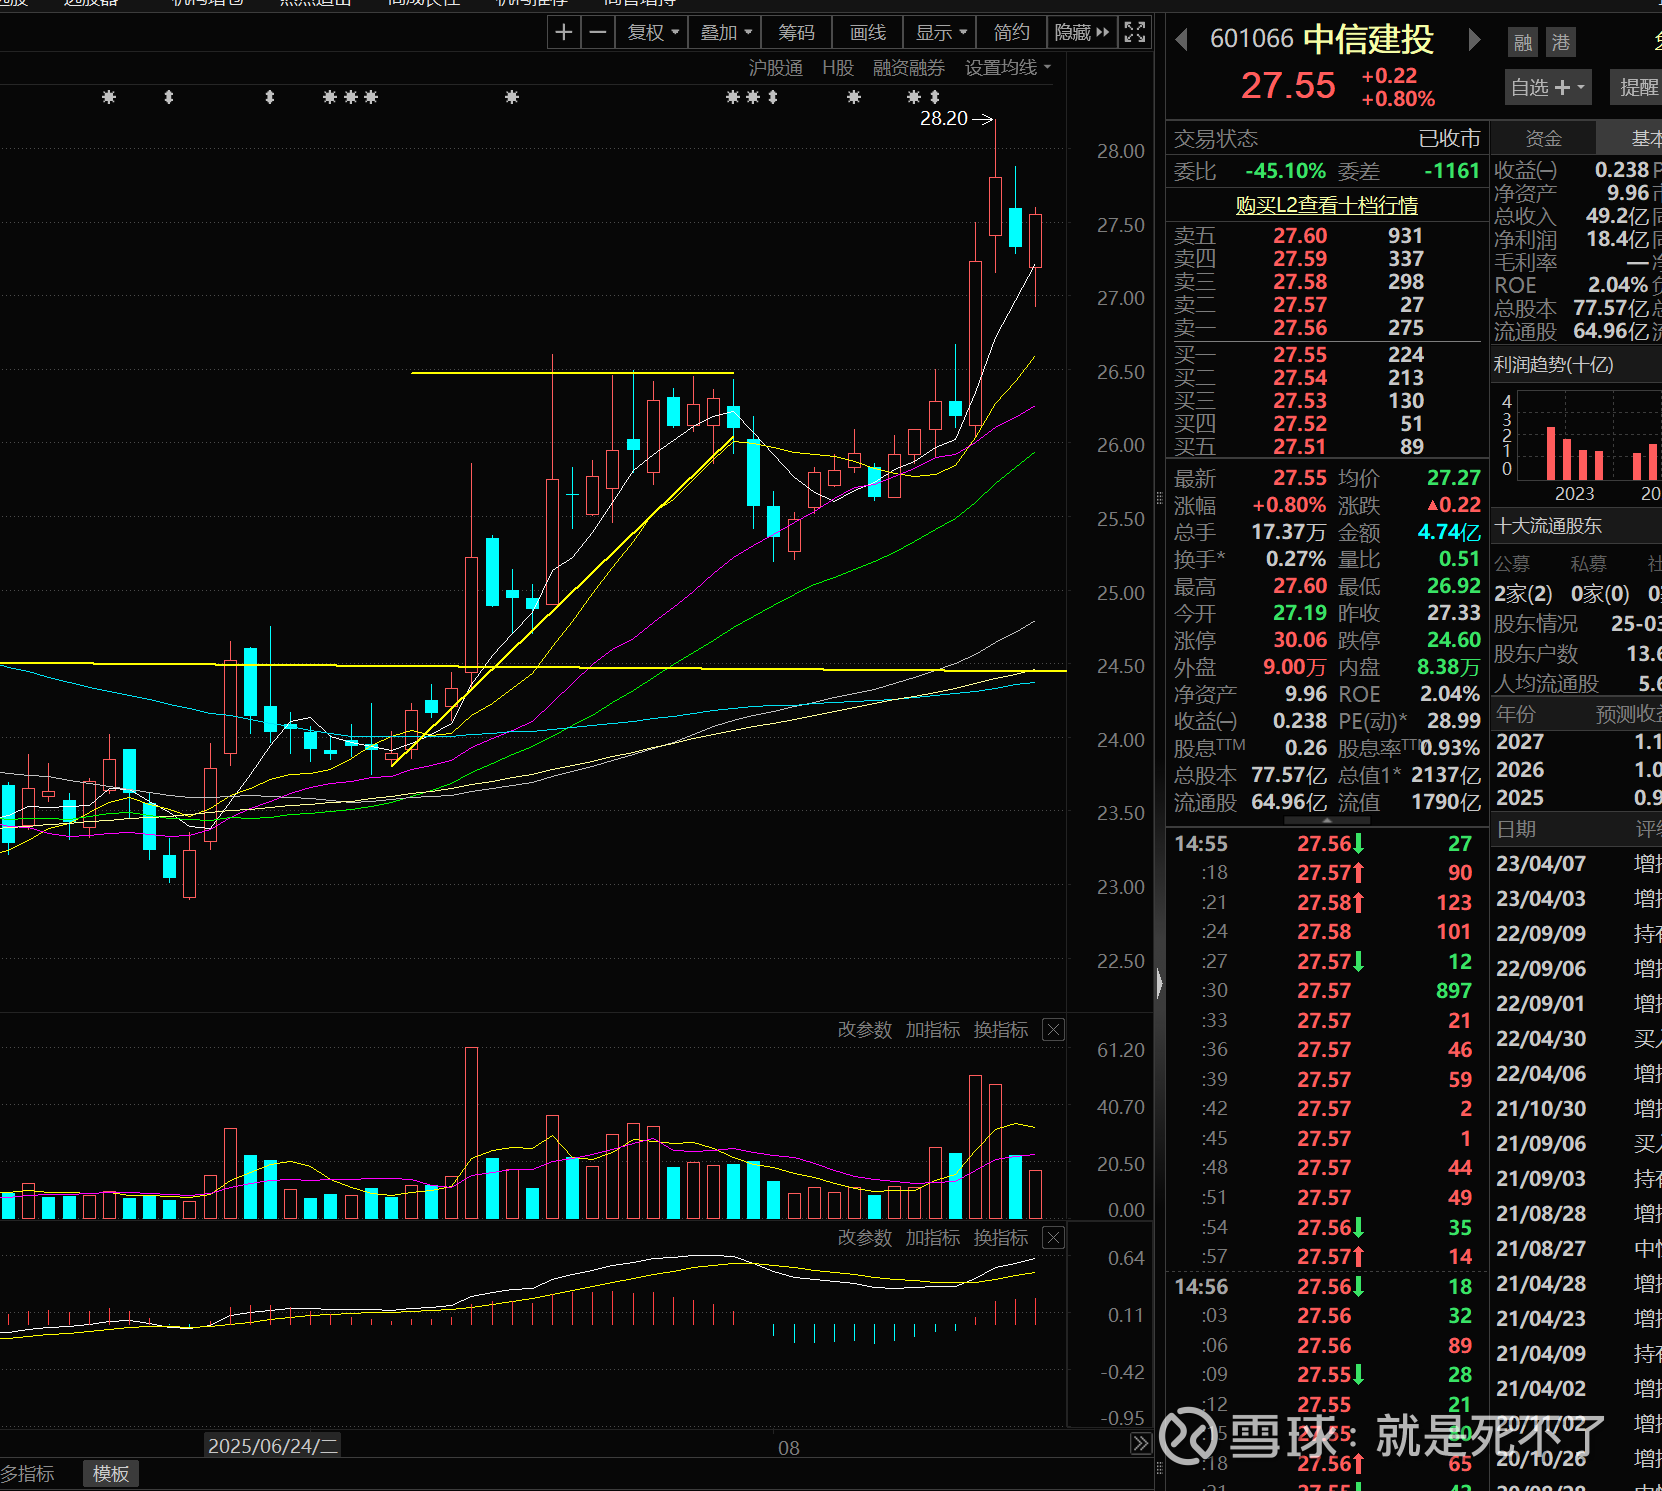Image resolution: width=1662 pixels, height=1491 pixels.
Task: Select 卖一 27.56 ask row
Action: (x=1327, y=328)
